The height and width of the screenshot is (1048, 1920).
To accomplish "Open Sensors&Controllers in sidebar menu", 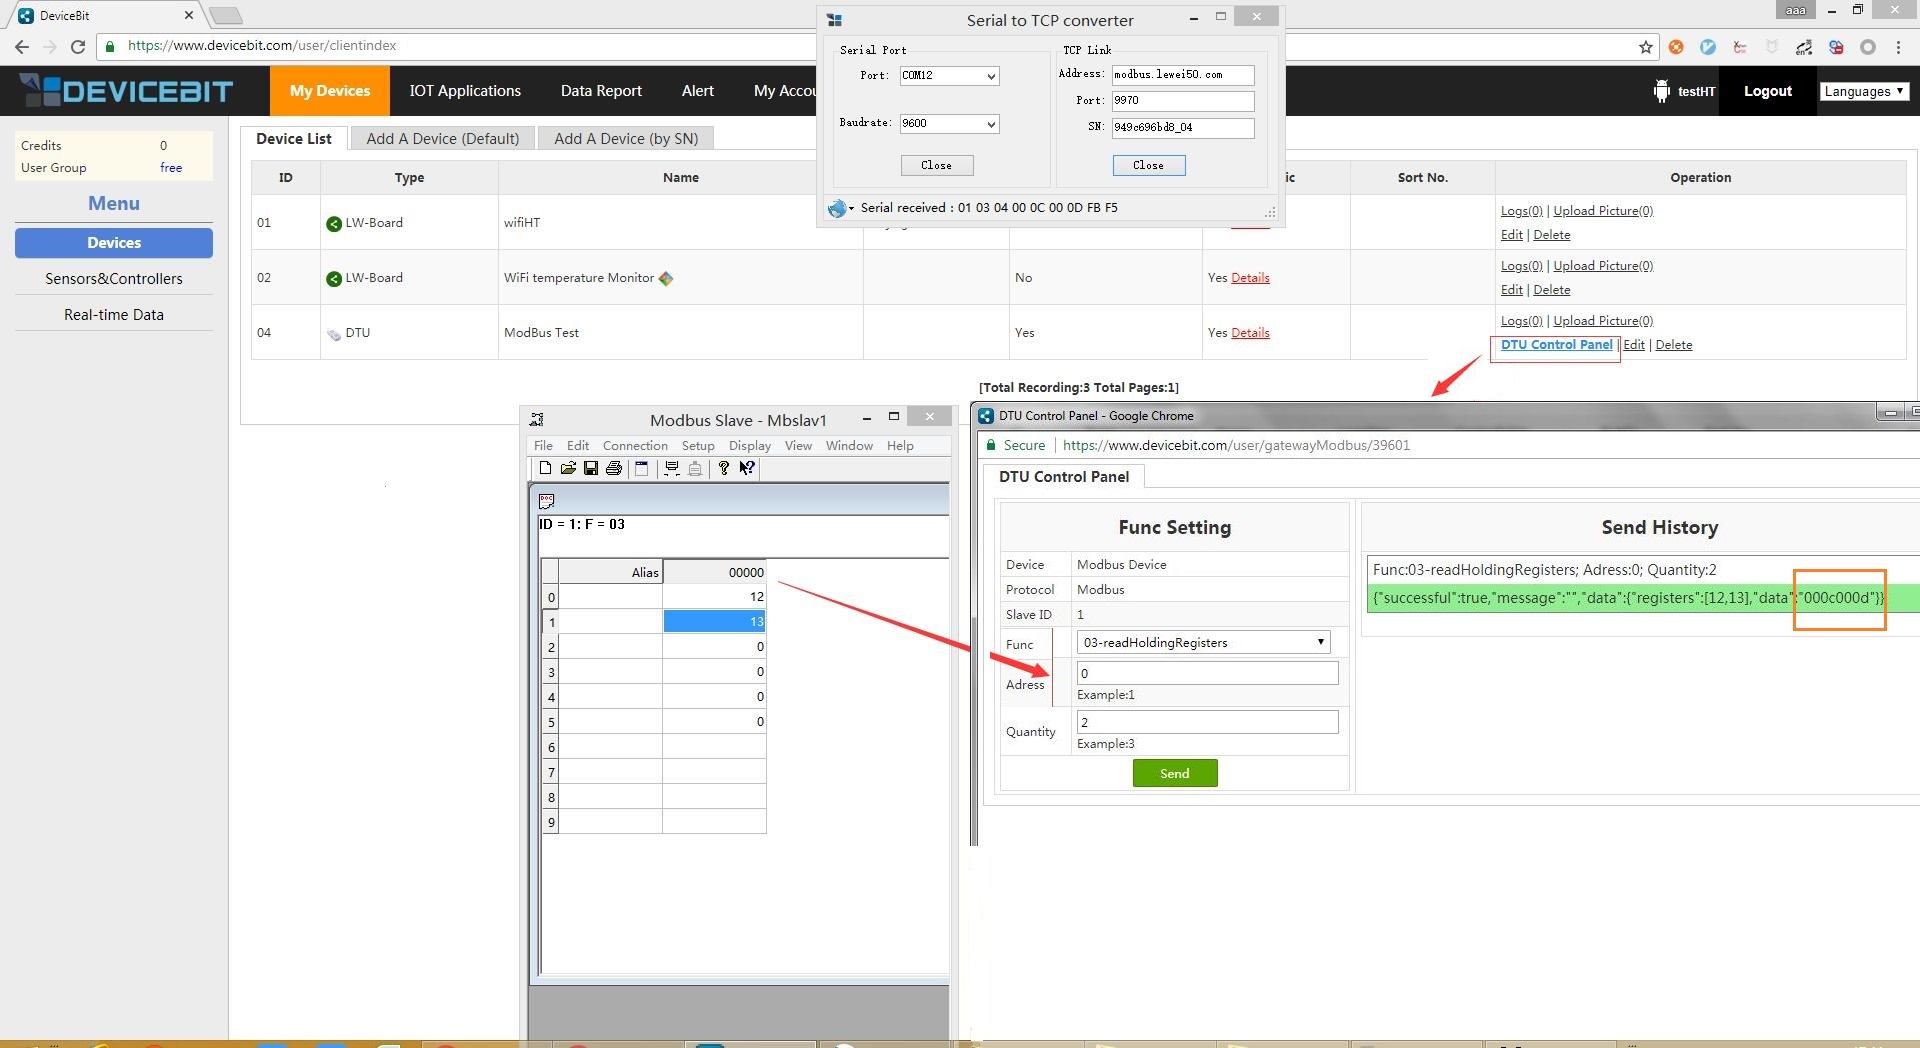I will [x=114, y=279].
